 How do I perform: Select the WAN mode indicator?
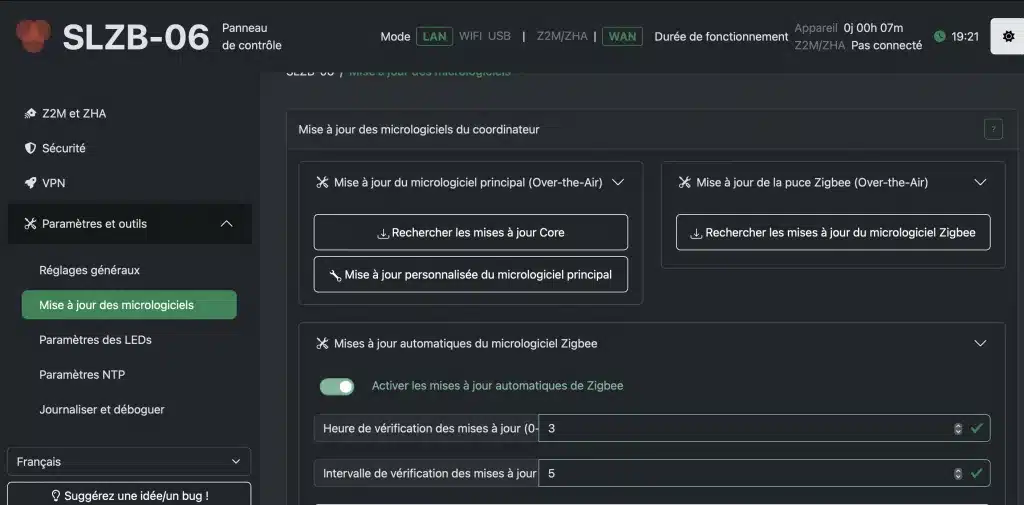622,36
